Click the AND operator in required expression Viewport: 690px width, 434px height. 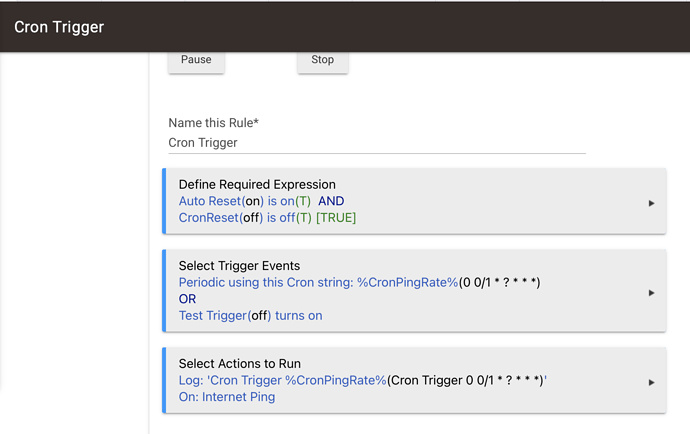pyautogui.click(x=331, y=201)
